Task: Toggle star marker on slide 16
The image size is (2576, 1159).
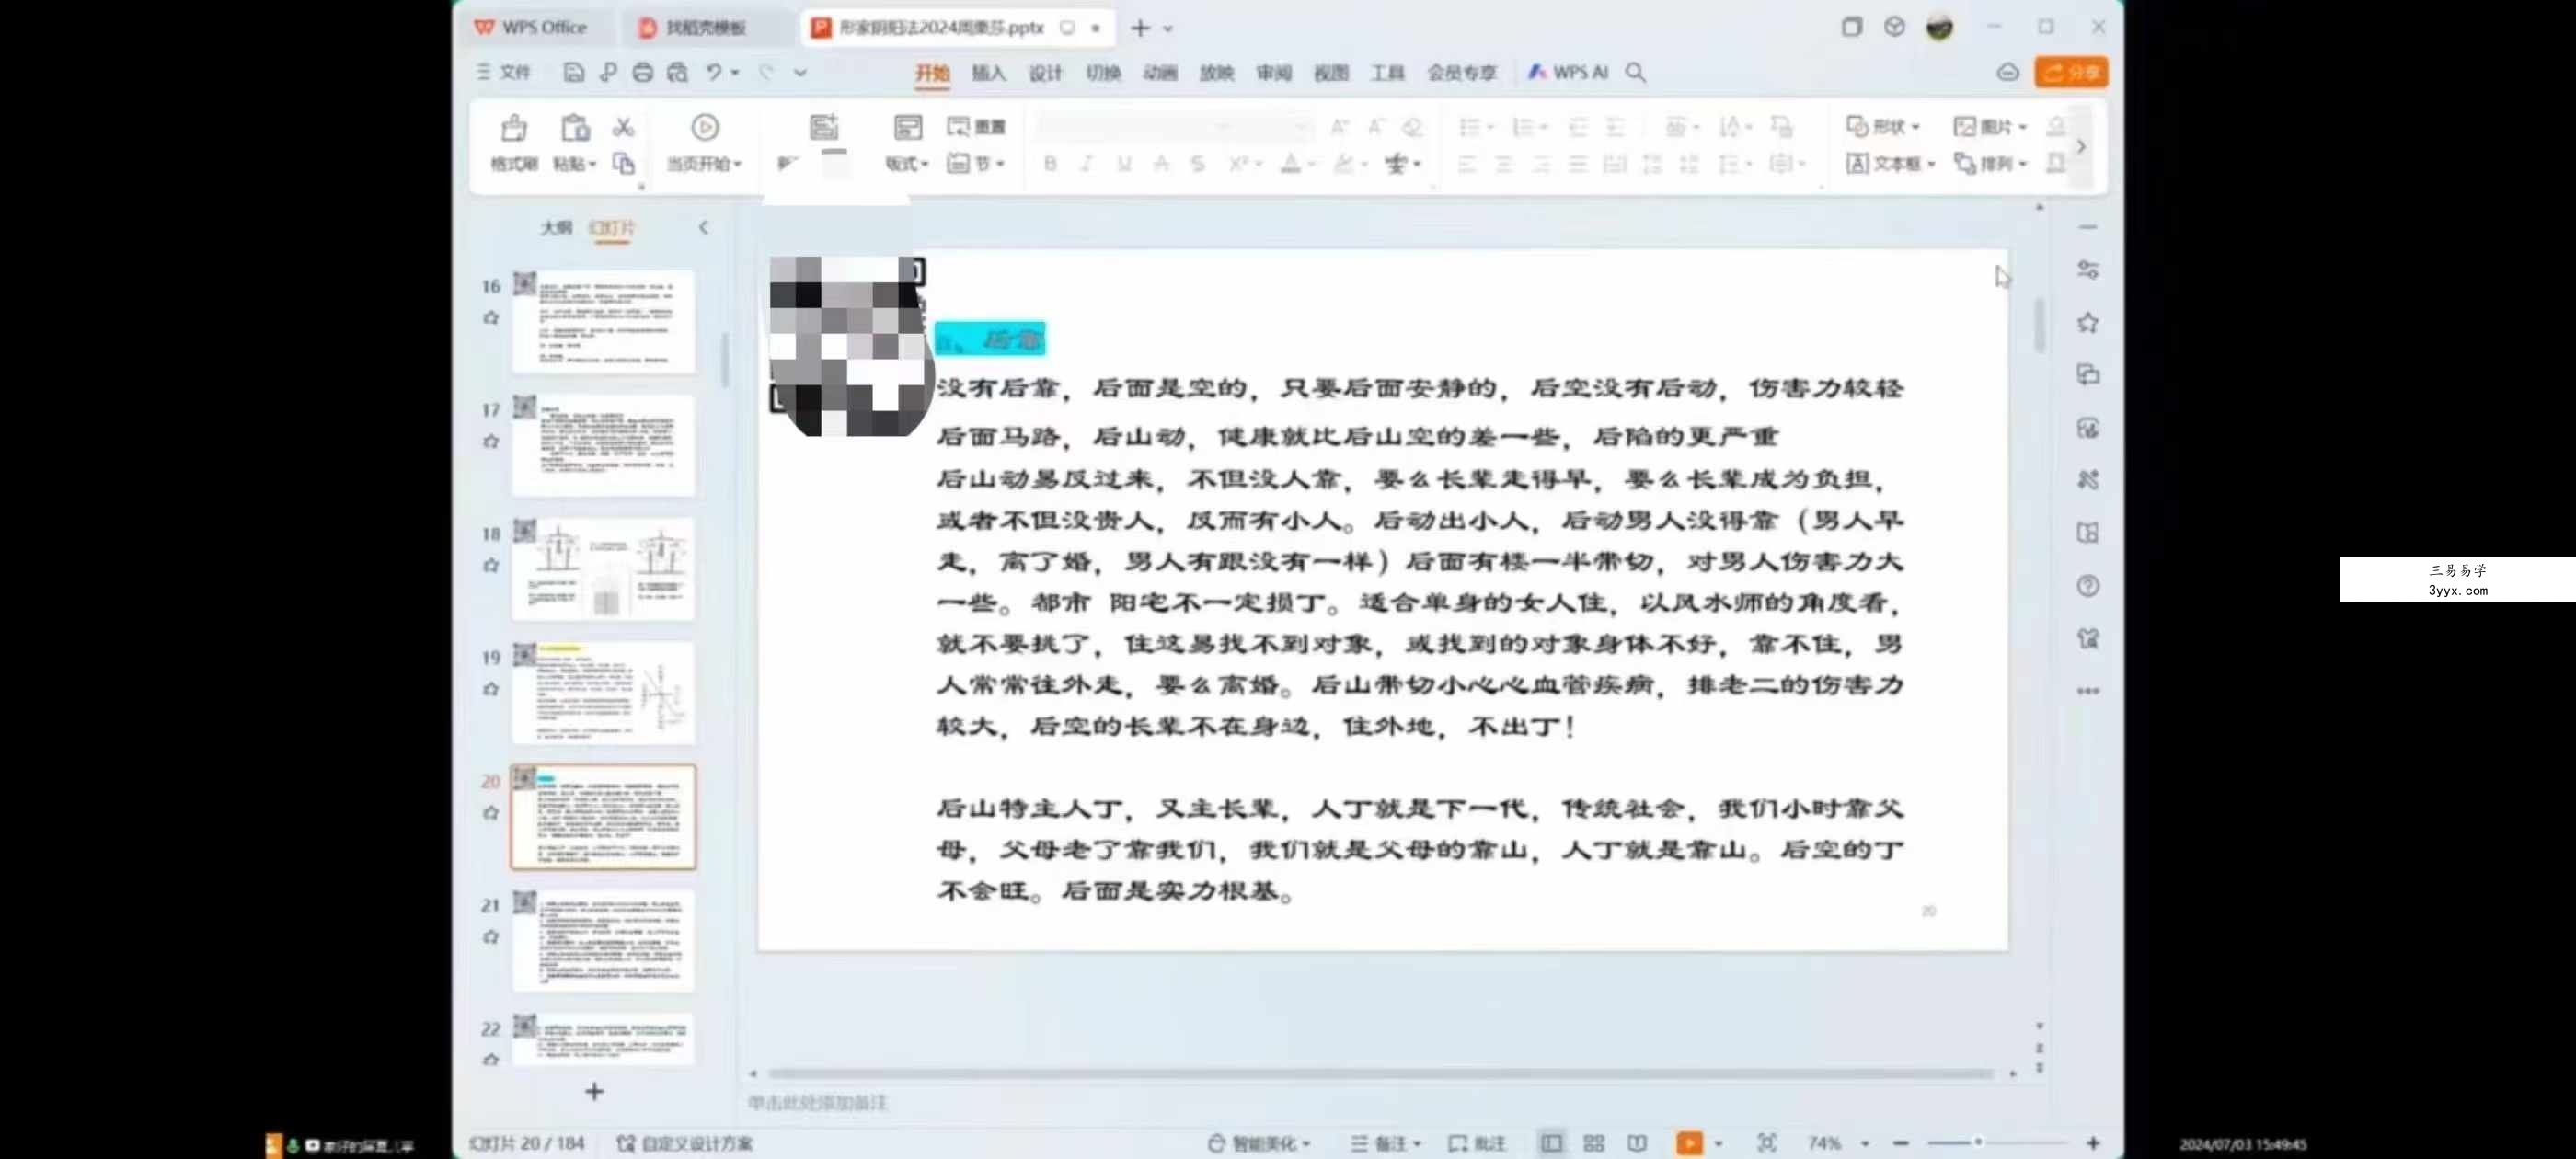Action: pyautogui.click(x=490, y=318)
